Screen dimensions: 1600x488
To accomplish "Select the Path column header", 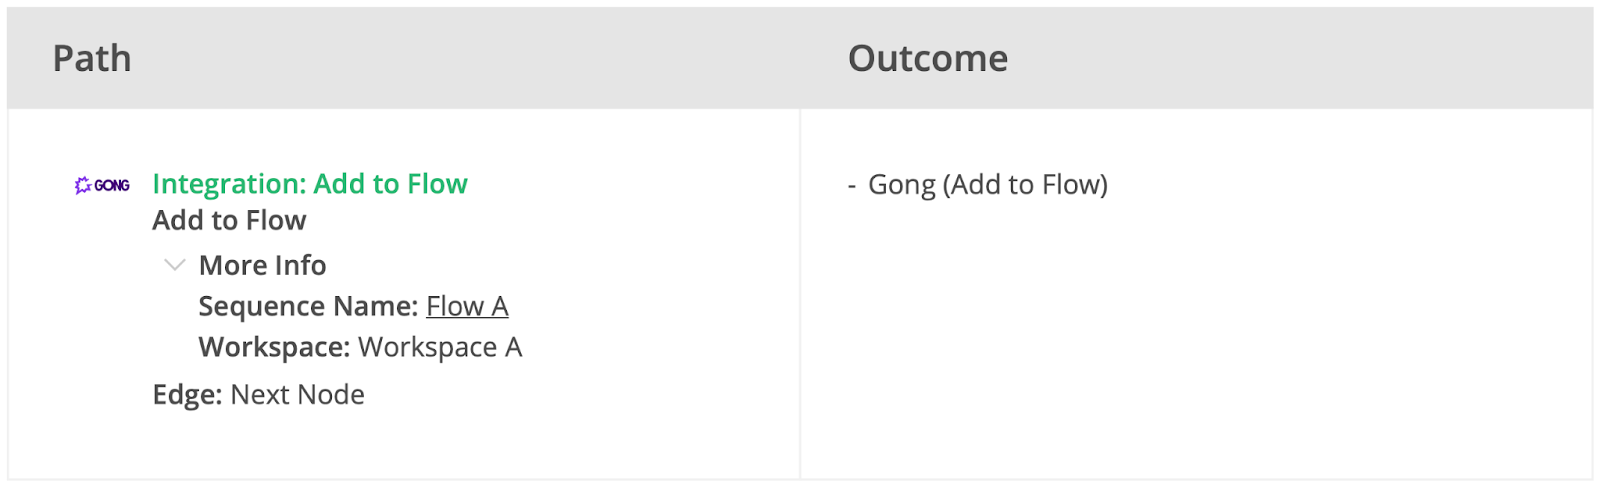I will point(92,58).
